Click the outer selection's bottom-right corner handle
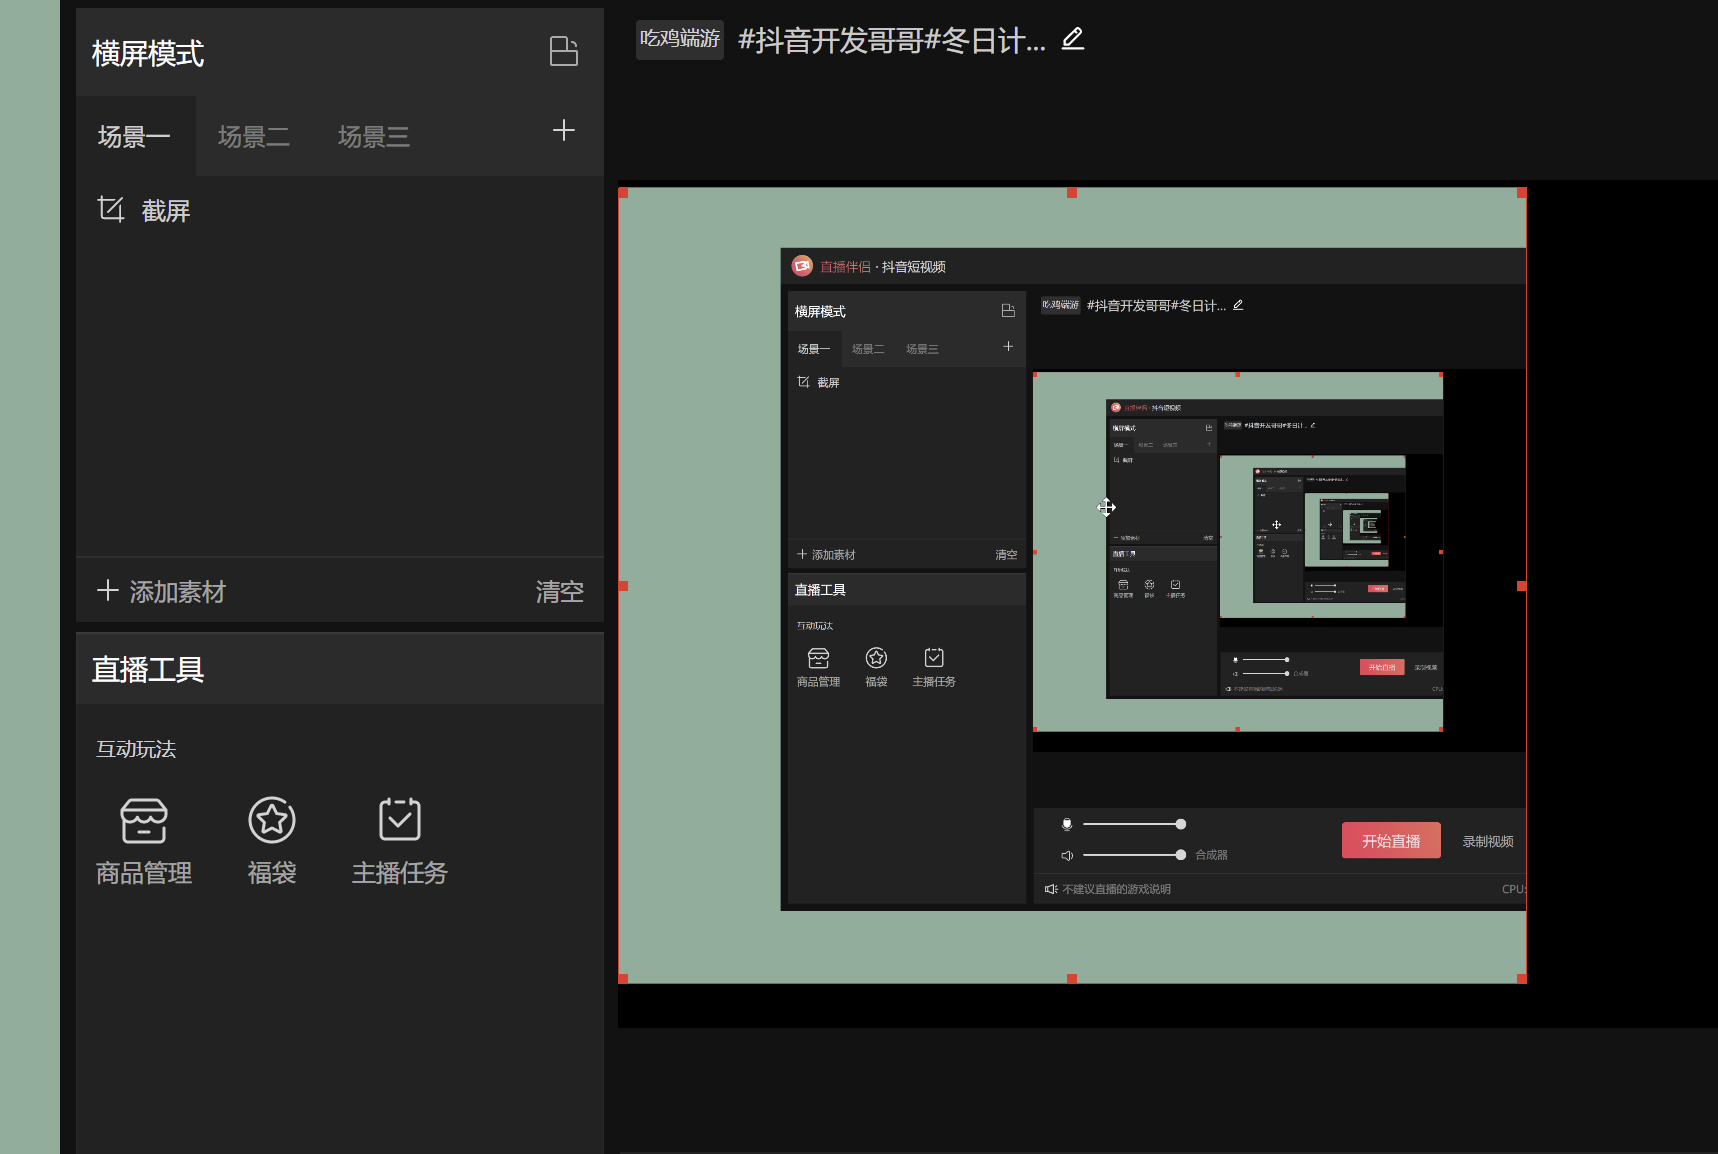The height and width of the screenshot is (1154, 1718). point(1522,979)
